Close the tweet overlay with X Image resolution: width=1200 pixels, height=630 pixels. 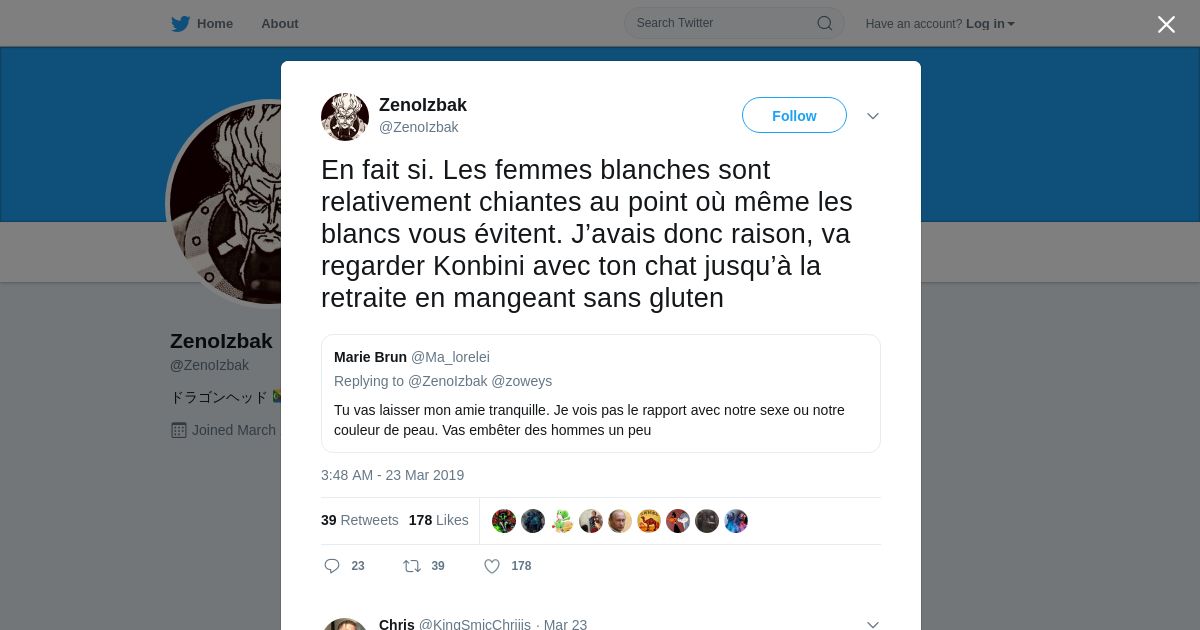1166,24
